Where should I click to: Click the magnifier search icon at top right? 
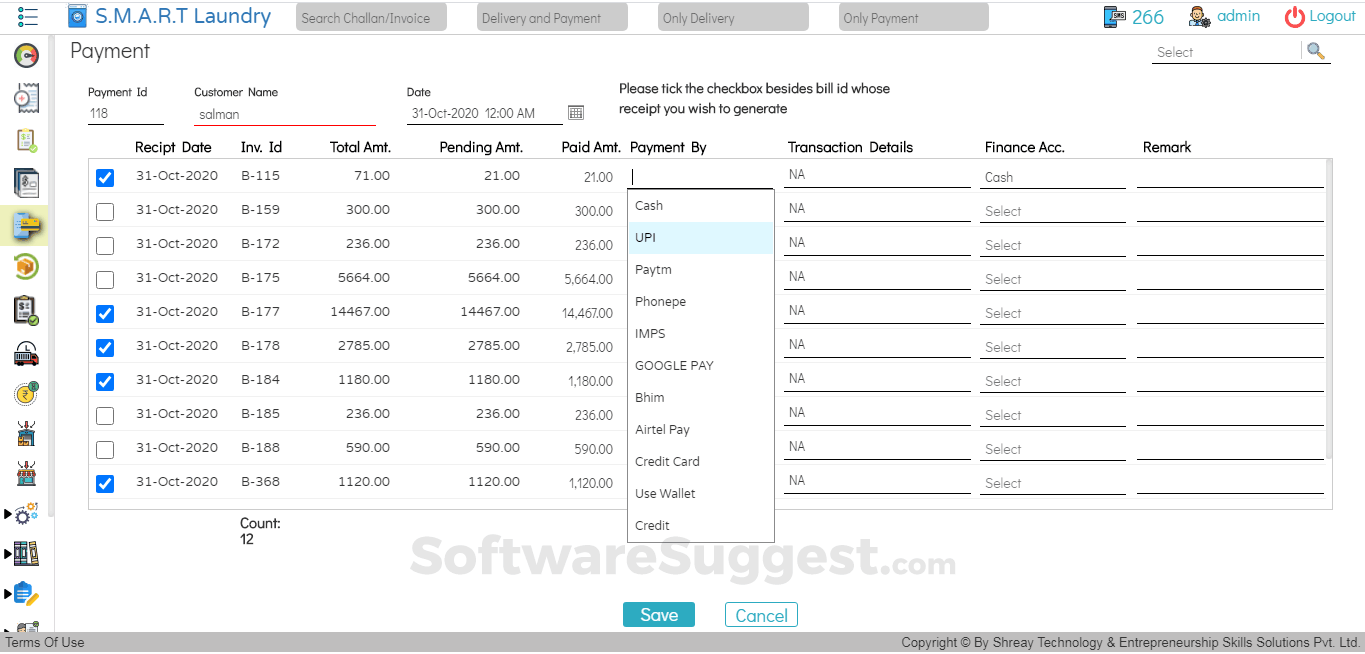pyautogui.click(x=1316, y=51)
